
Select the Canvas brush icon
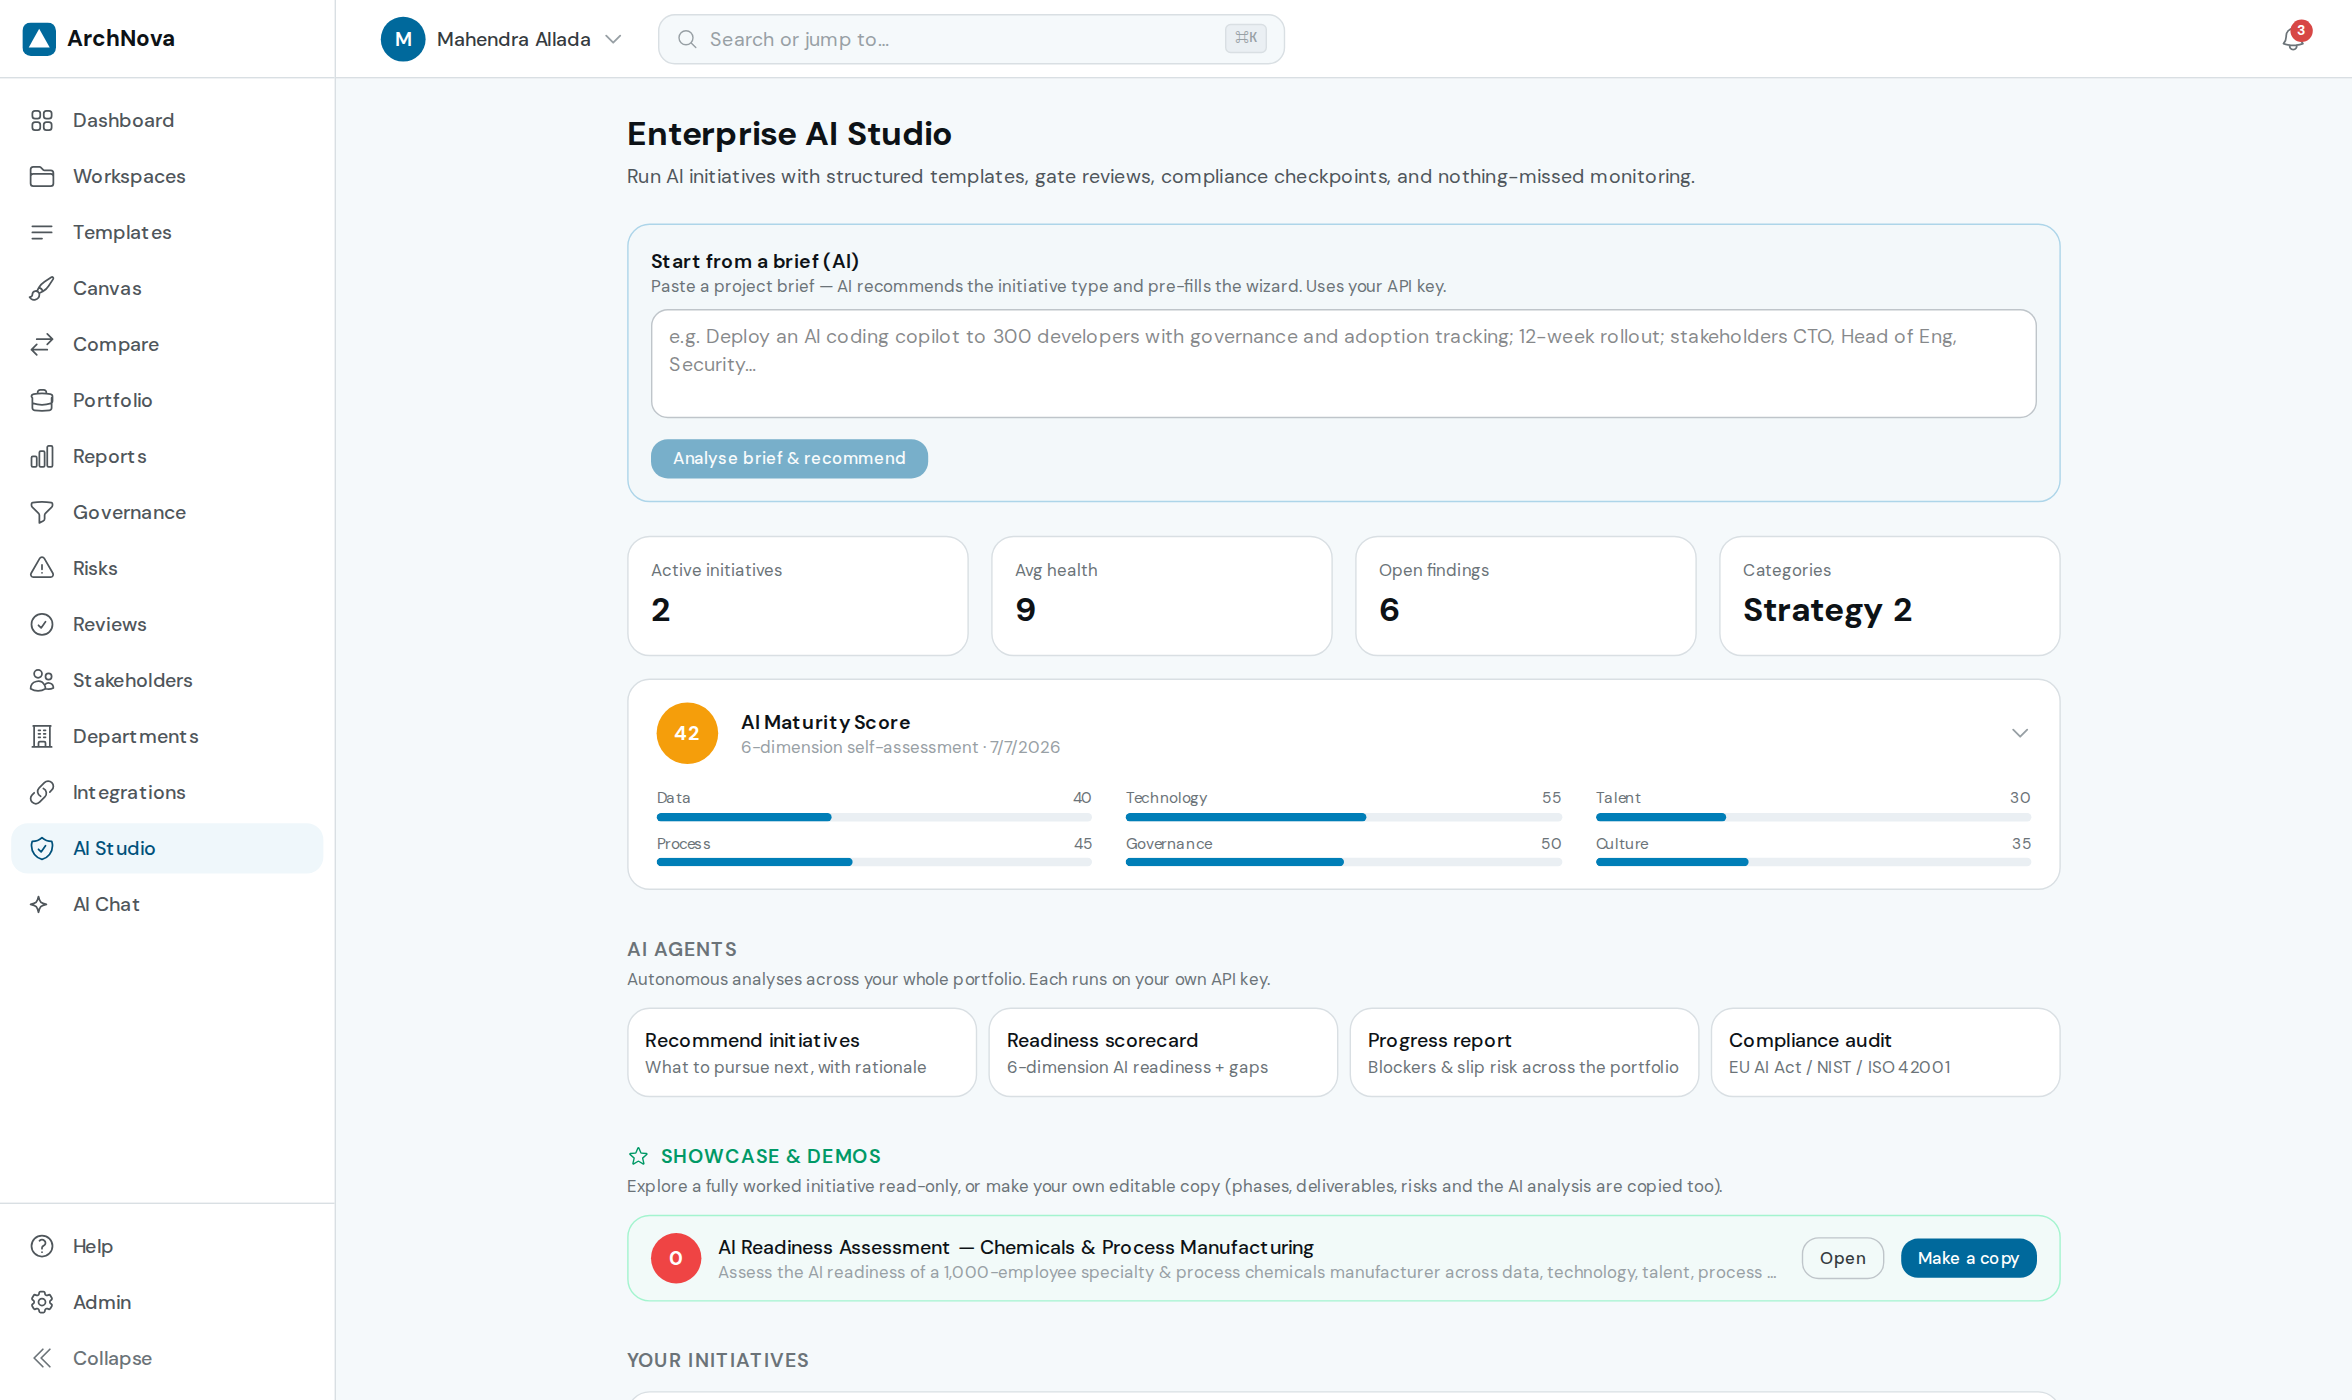click(42, 288)
